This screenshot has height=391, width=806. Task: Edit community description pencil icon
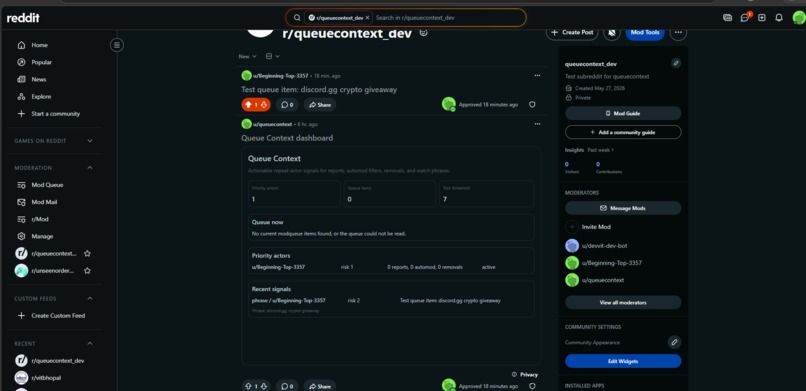[675, 63]
